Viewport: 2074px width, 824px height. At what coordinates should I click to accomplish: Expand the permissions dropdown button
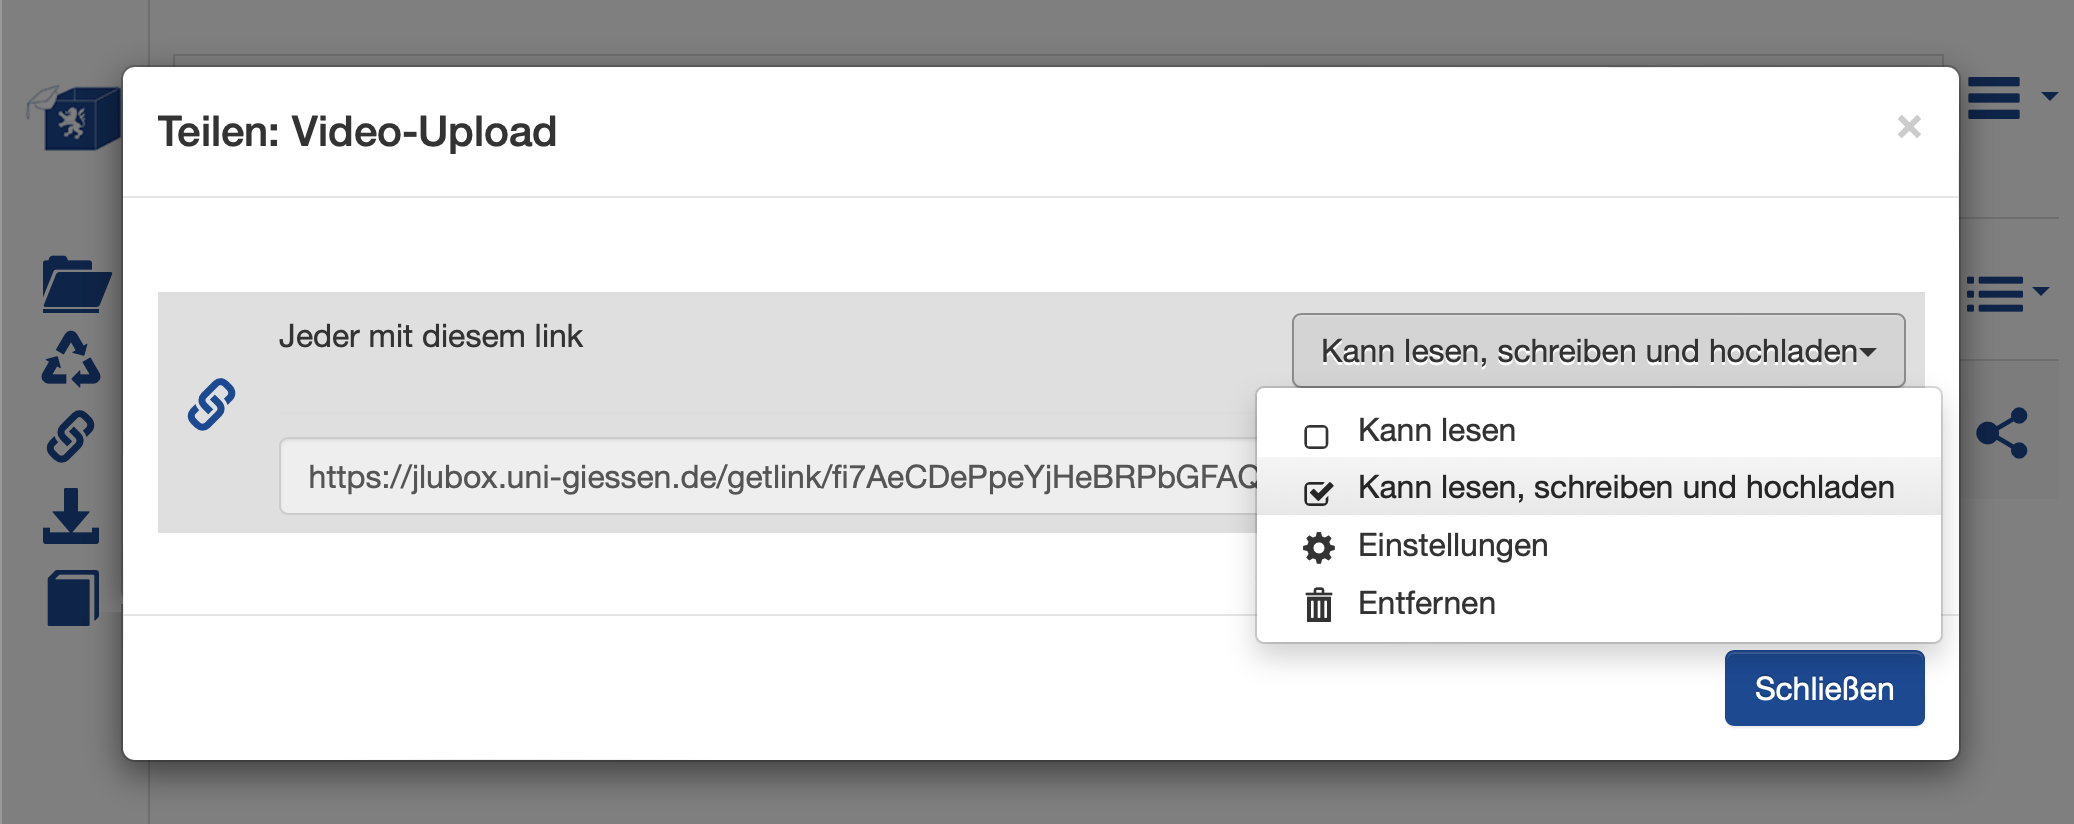coord(1598,351)
